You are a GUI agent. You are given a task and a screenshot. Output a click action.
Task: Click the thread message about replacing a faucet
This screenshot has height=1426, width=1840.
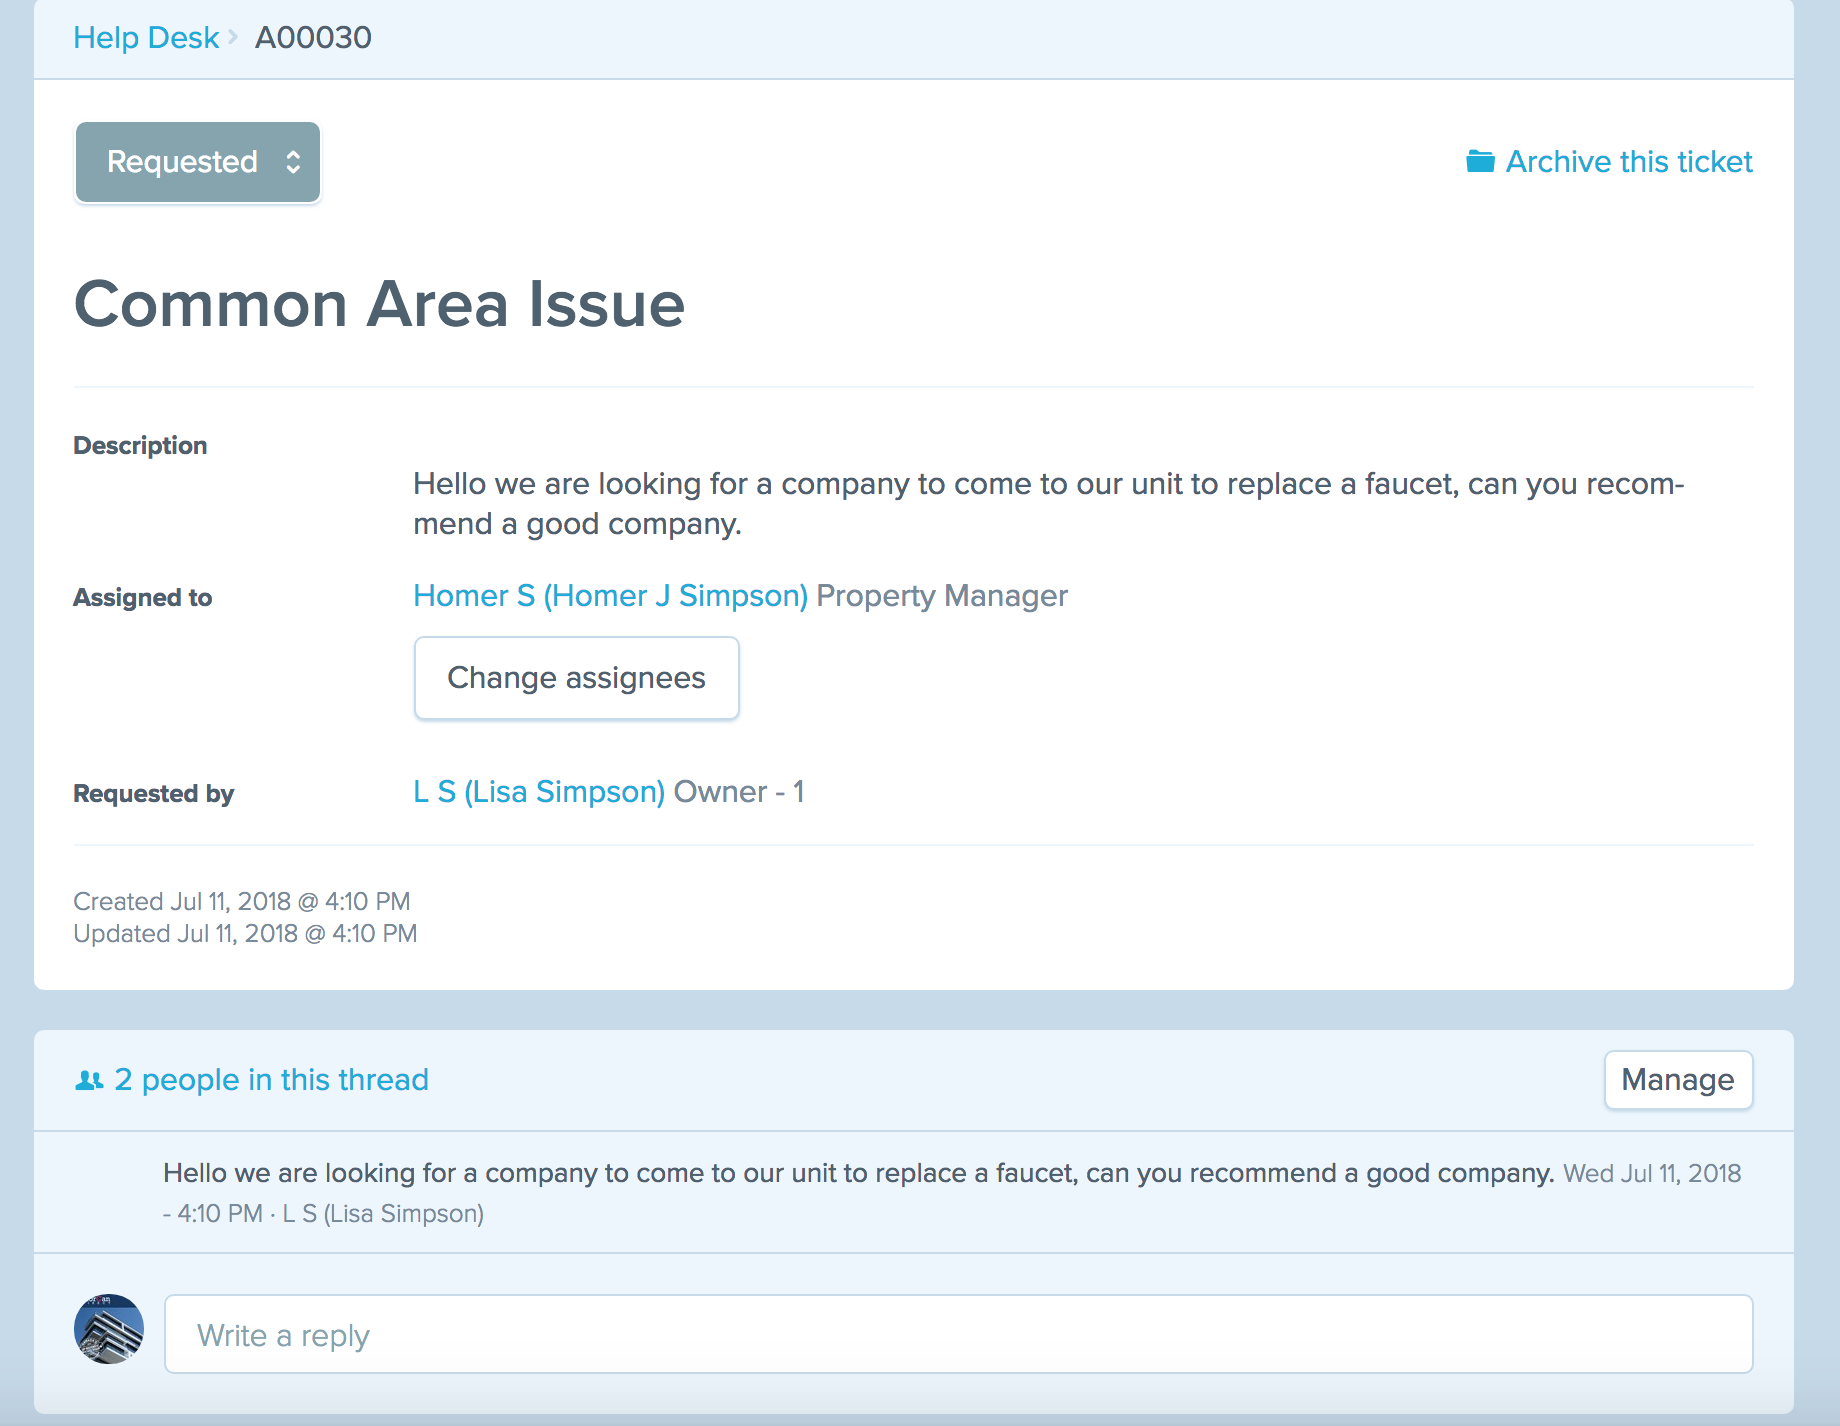pyautogui.click(x=858, y=1173)
